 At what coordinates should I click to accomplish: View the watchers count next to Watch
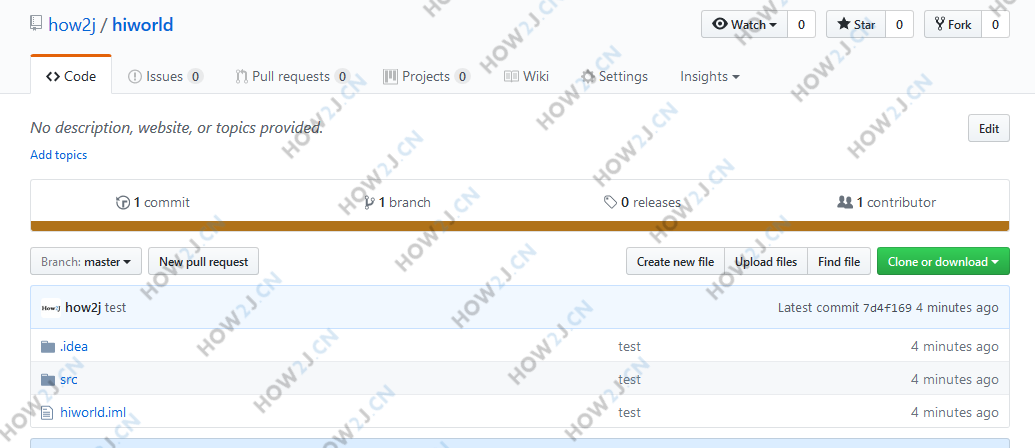[x=801, y=24]
